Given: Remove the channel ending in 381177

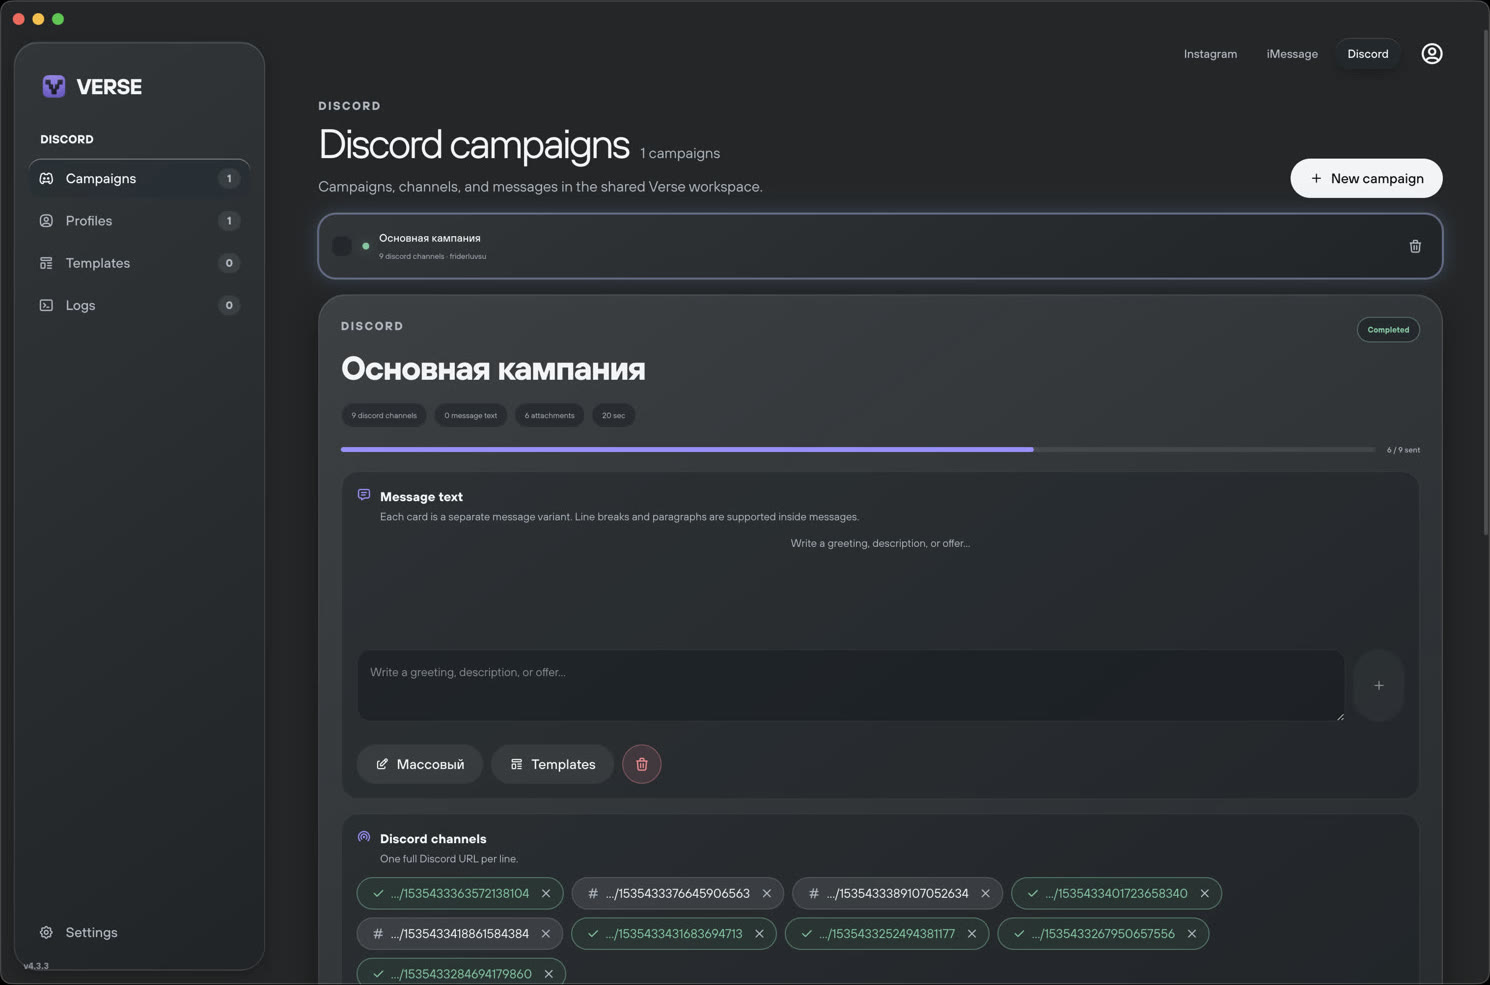Looking at the screenshot, I should pos(972,934).
